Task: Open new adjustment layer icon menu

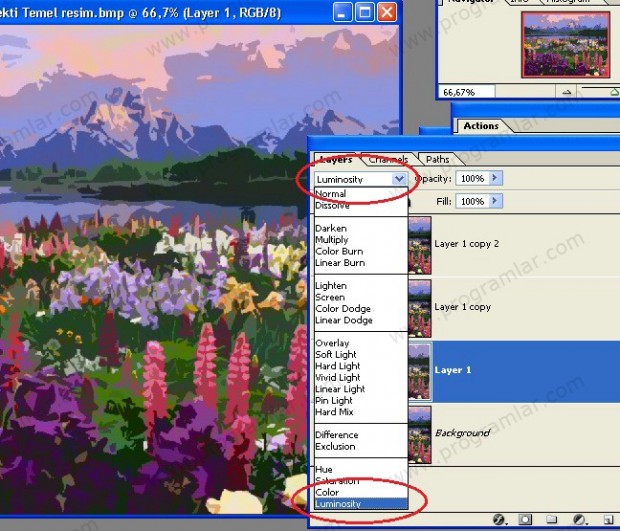Action: point(579,519)
